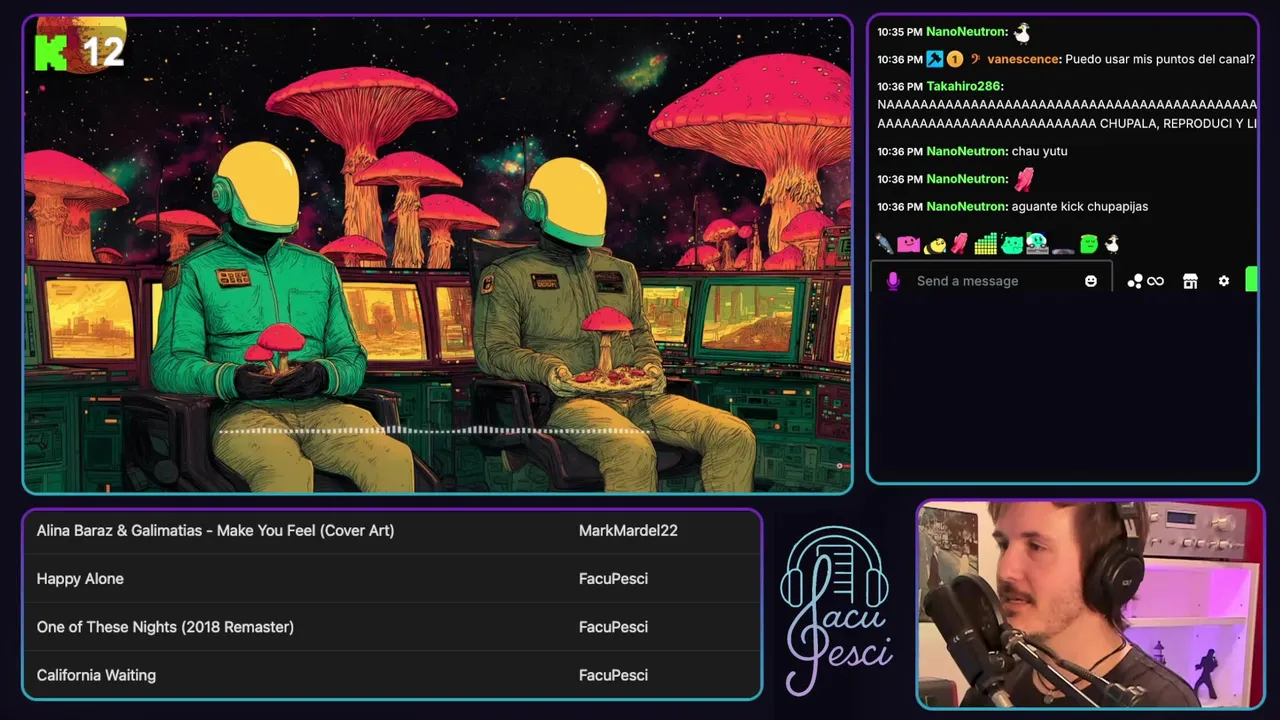Click the red praying emote in NanoNeutron's message
1280x720 pixels.
pos(1023,179)
